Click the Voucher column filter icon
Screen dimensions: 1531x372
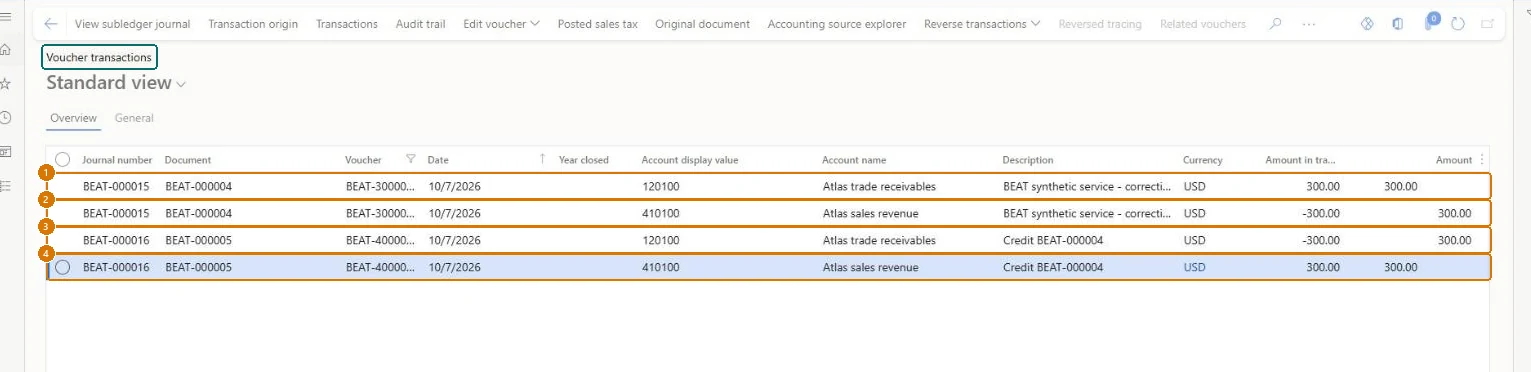click(x=411, y=159)
